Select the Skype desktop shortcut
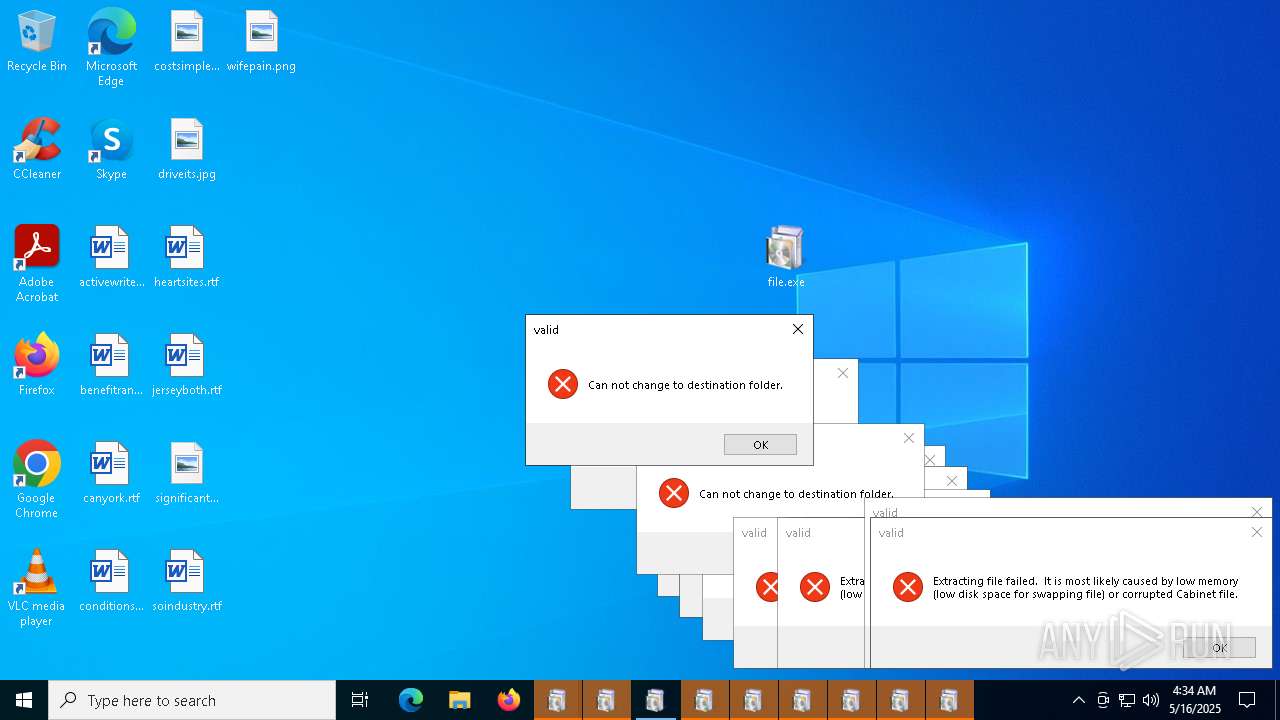The width and height of the screenshot is (1280, 720). pos(111,150)
